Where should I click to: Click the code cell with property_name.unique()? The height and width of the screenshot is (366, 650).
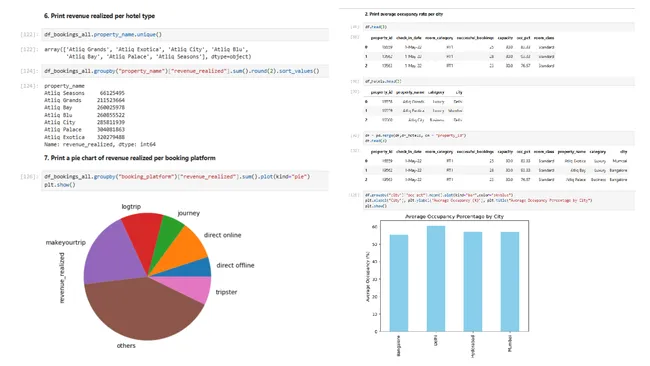point(185,34)
